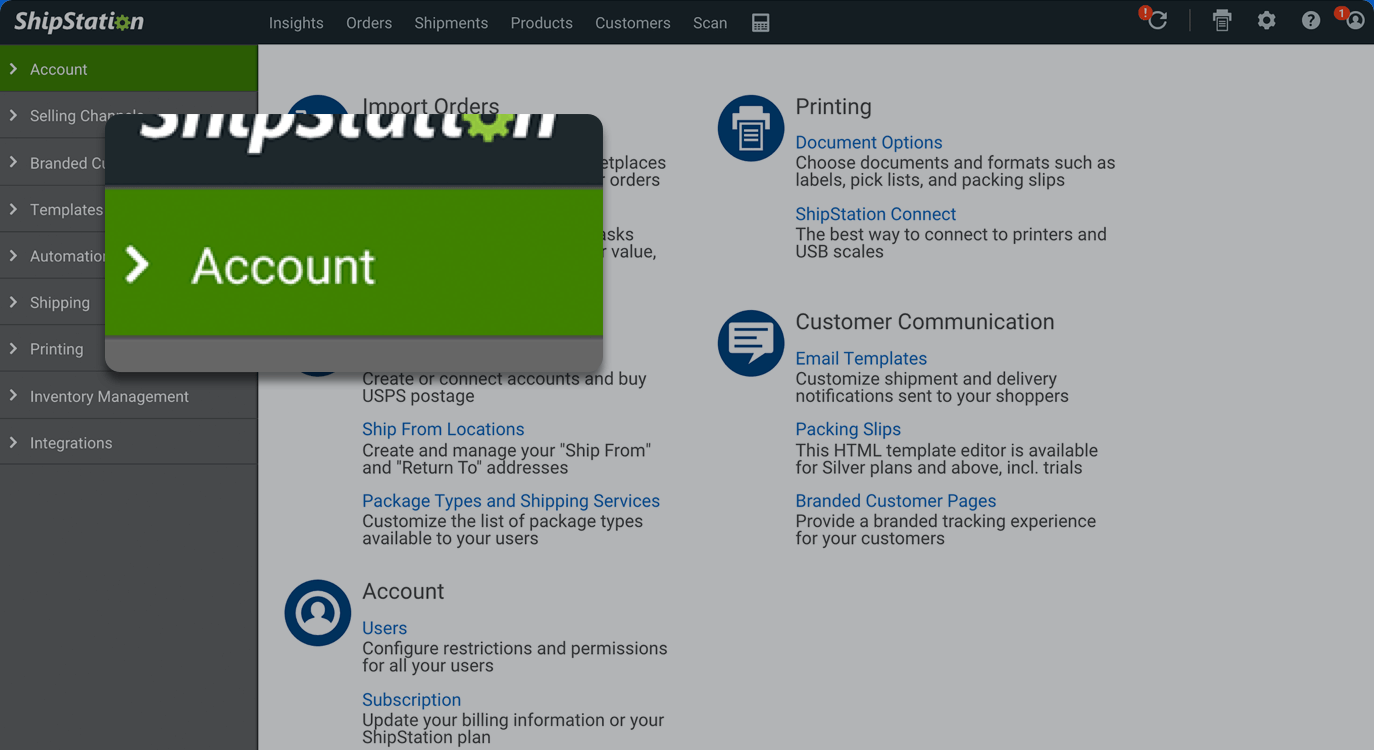Open the rate calculator icon in top bar

(760, 22)
